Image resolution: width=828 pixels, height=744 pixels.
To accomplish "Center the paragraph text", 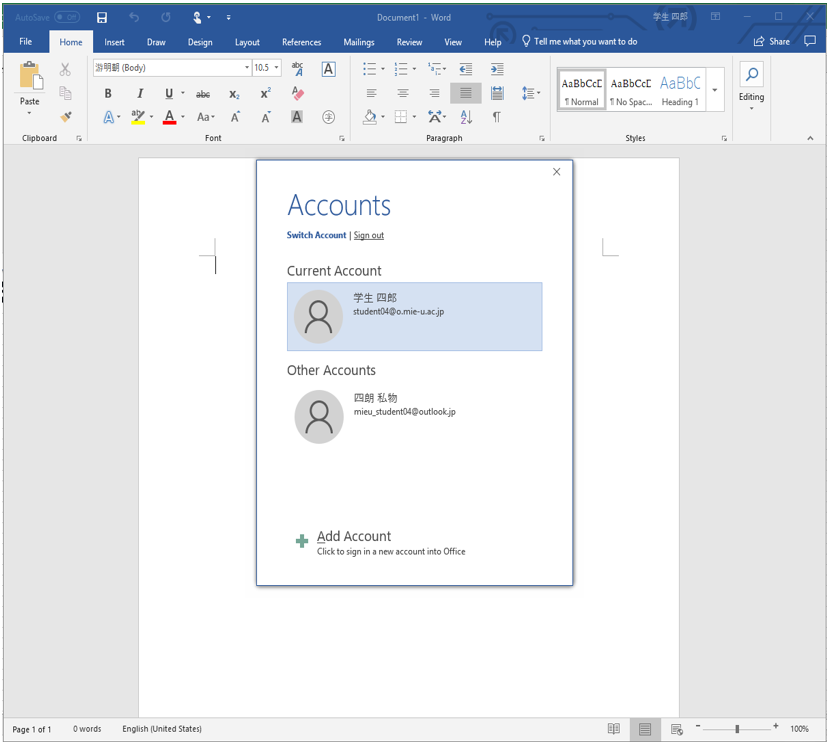I will pyautogui.click(x=403, y=93).
